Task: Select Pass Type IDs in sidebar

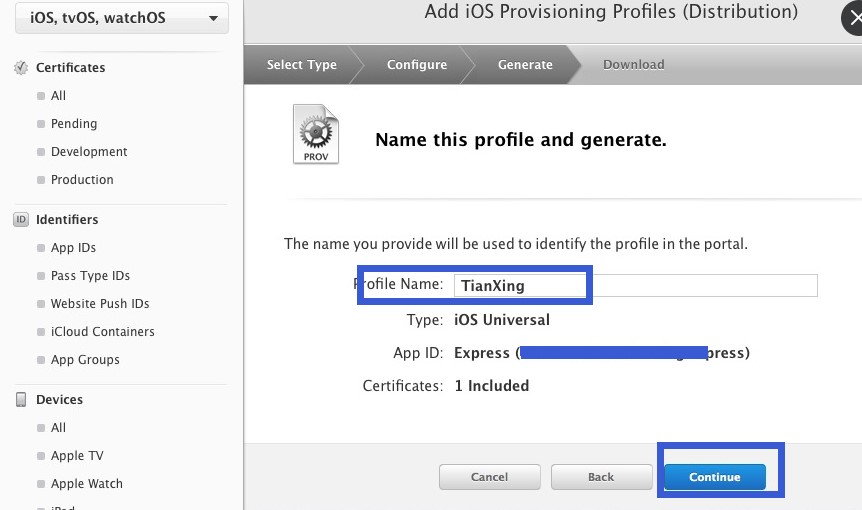Action: 90,276
